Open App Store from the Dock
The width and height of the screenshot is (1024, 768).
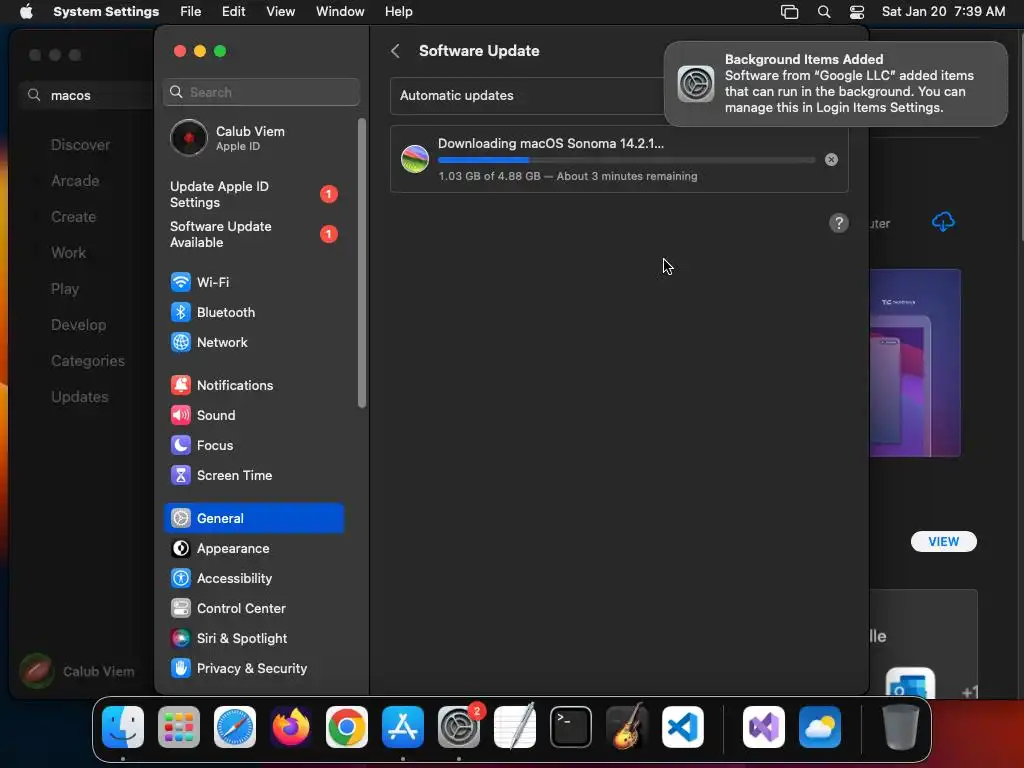pos(403,727)
